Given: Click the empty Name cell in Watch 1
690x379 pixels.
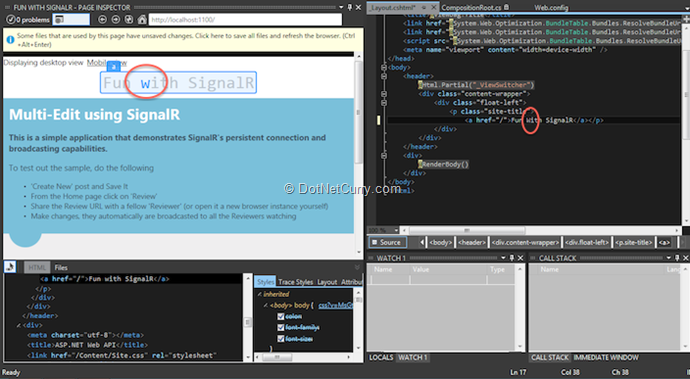Looking at the screenshot, I should pyautogui.click(x=390, y=280).
